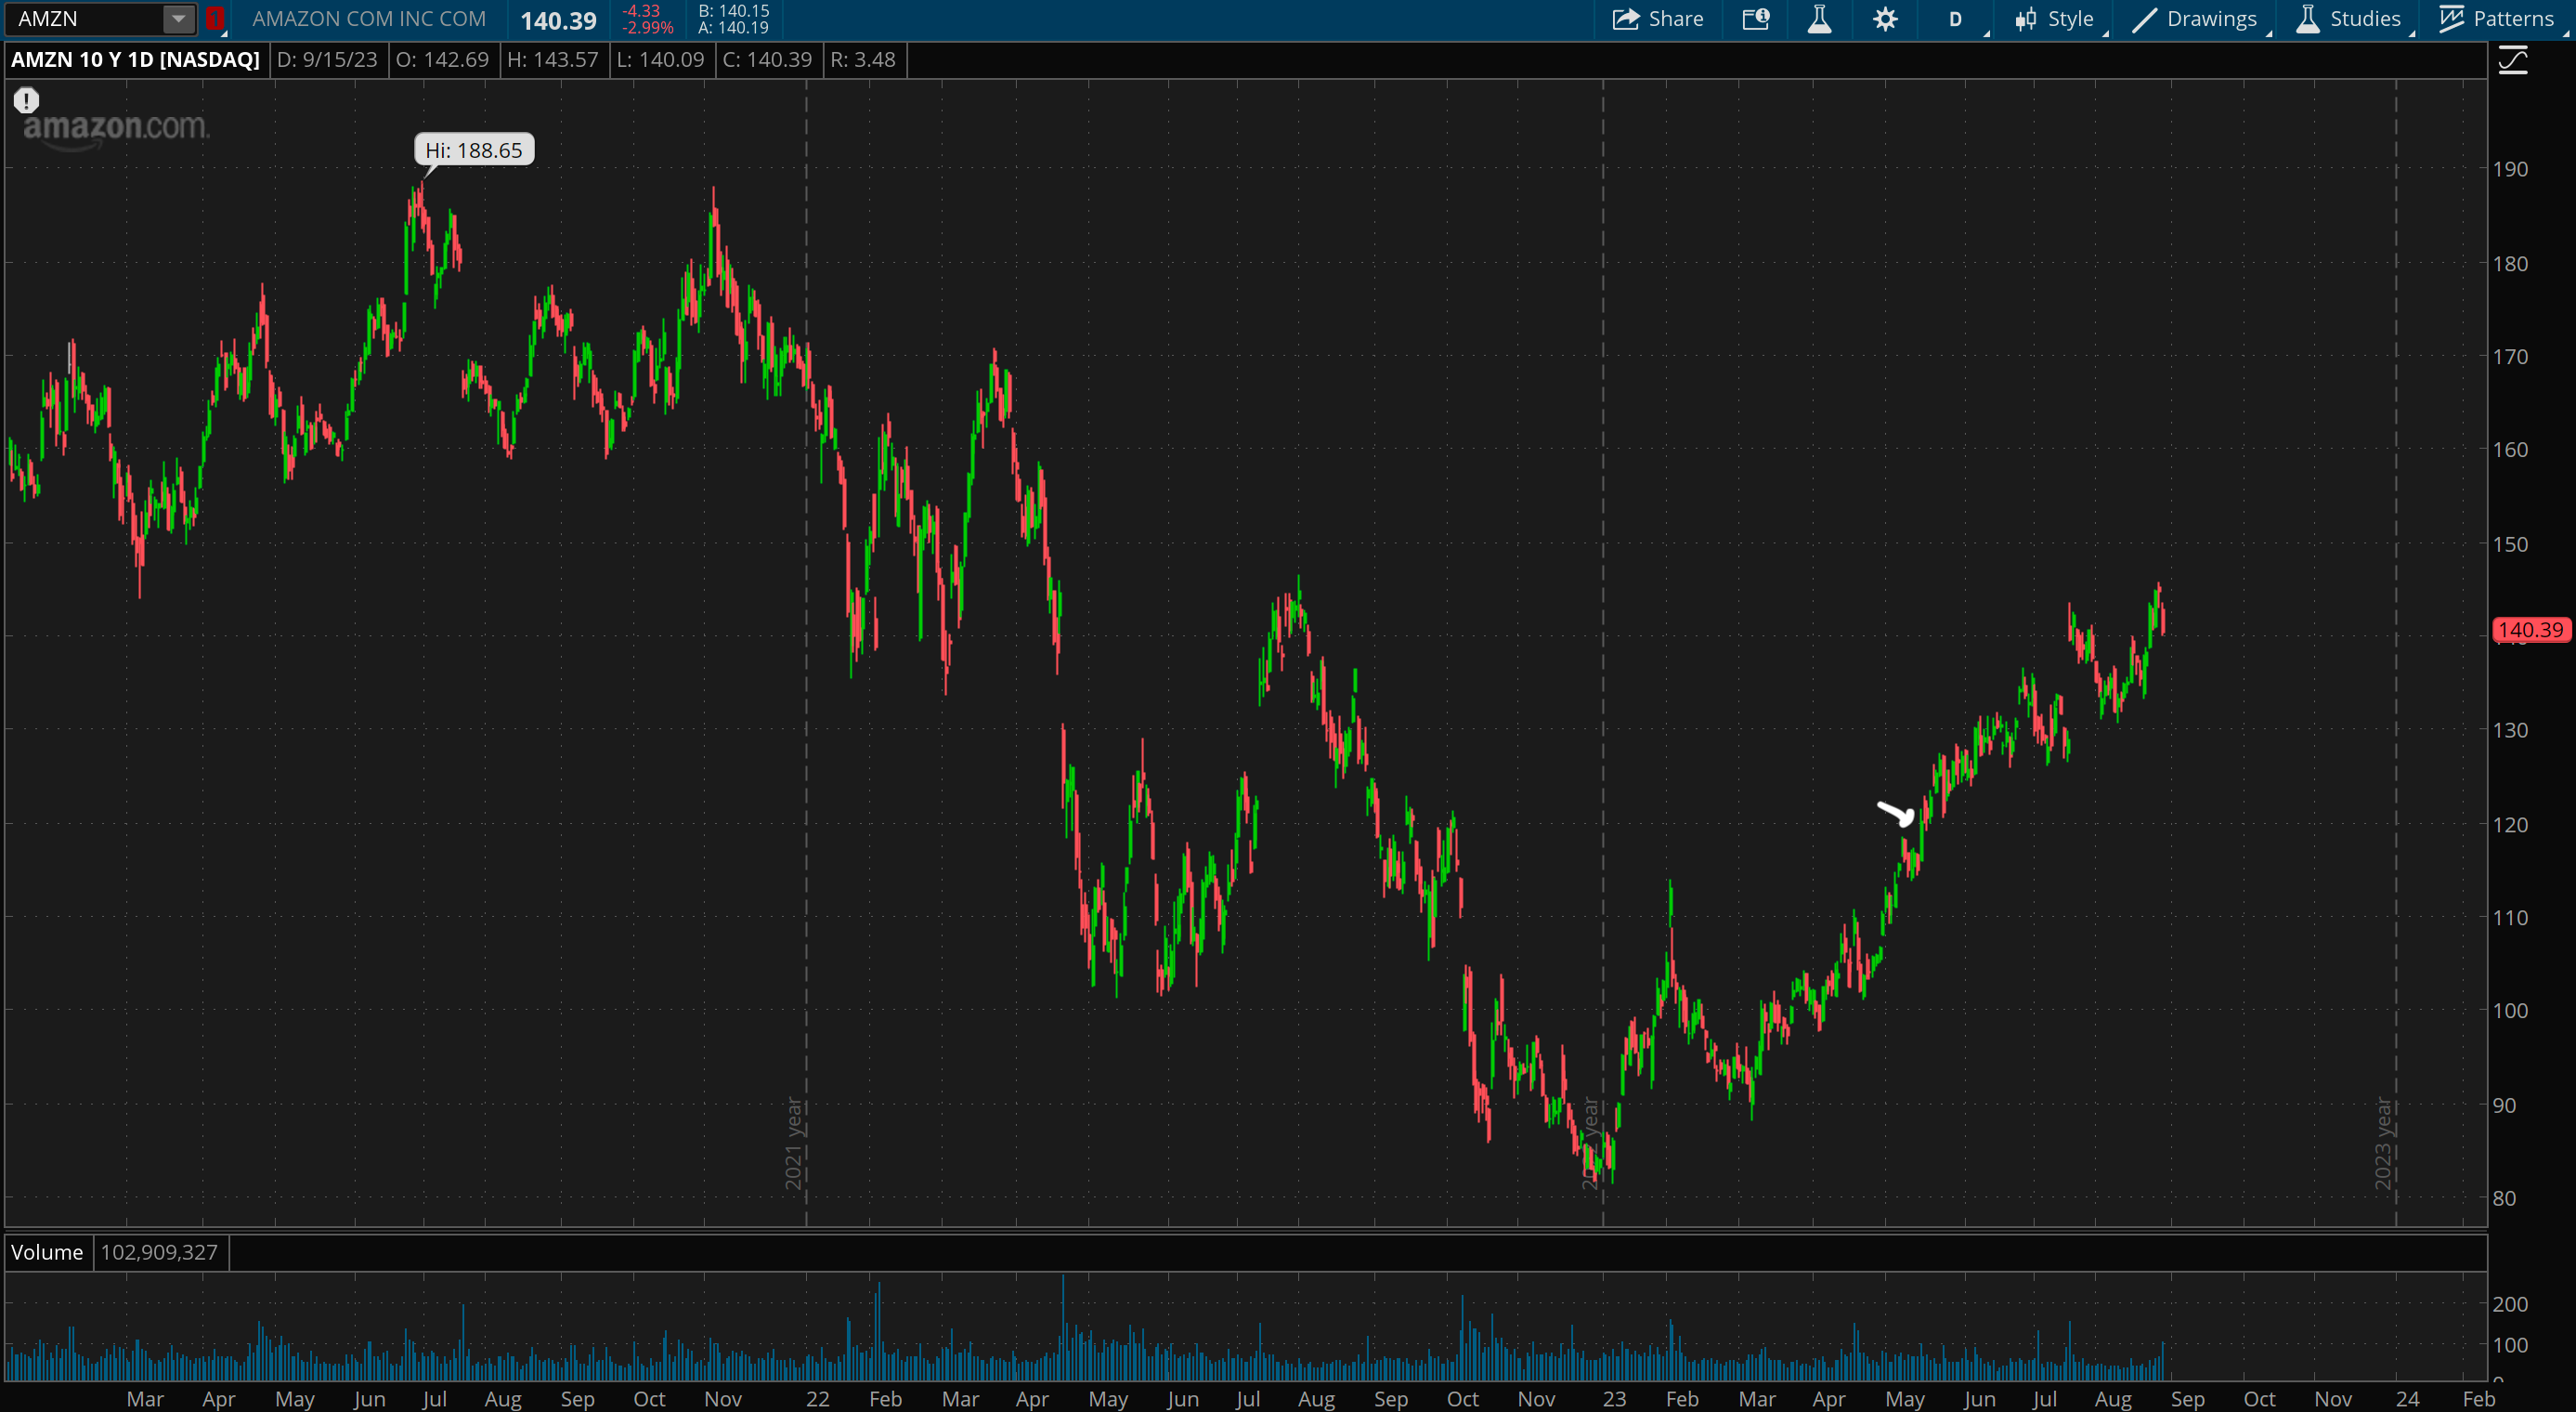Screen dimensions: 2576x1412
Task: Click the 150 price axis label
Action: pyautogui.click(x=2510, y=544)
